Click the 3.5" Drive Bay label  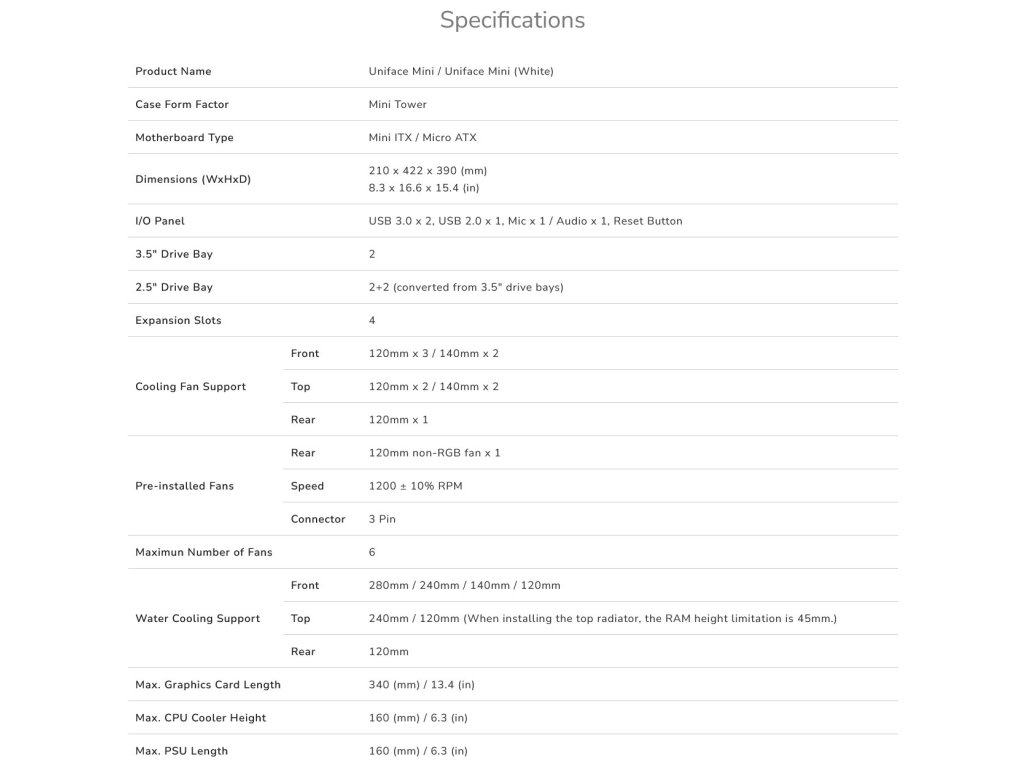(x=174, y=254)
